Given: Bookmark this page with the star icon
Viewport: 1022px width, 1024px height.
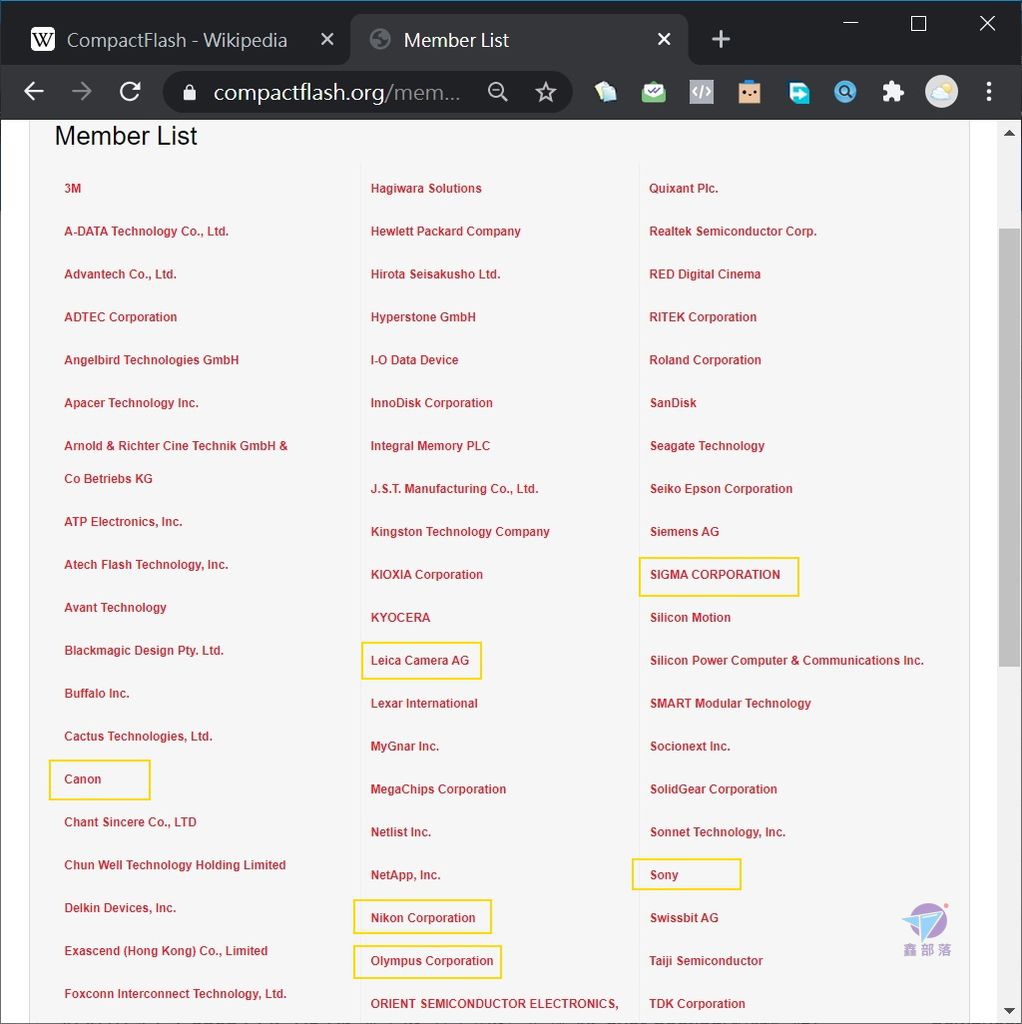Looking at the screenshot, I should pos(545,92).
